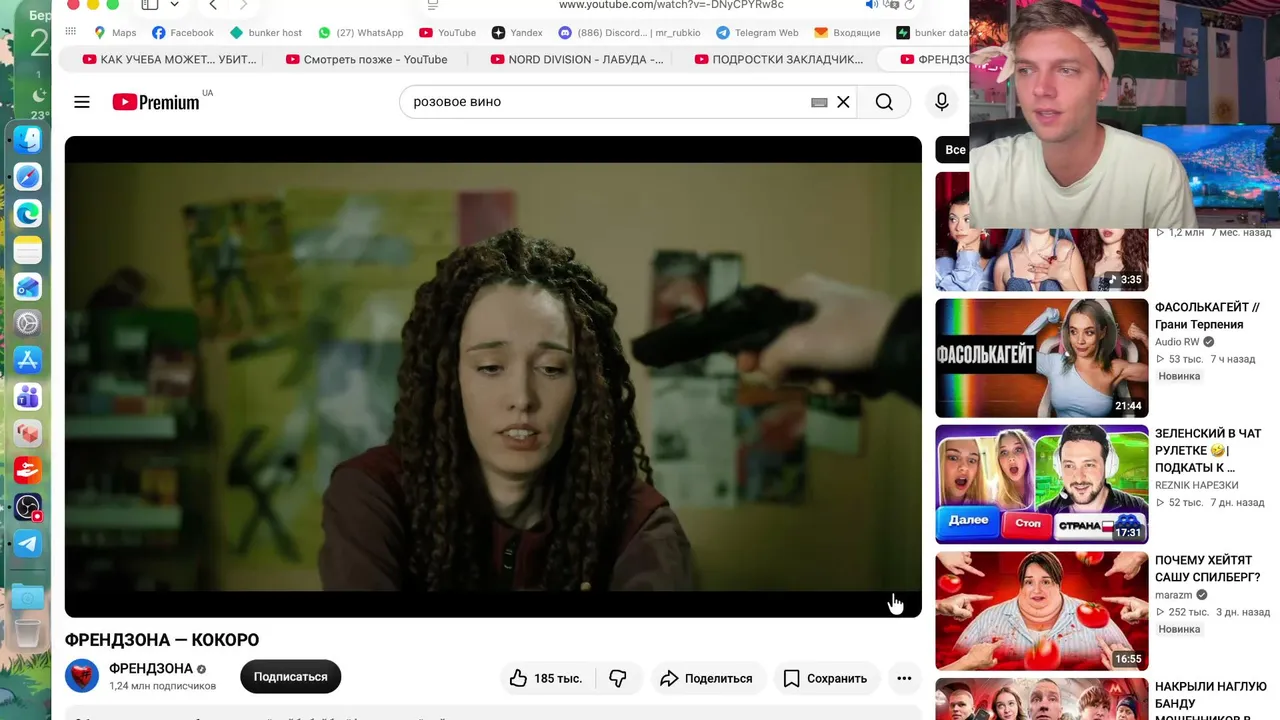Open the bunker host bookmark
The width and height of the screenshot is (1280, 720).
click(266, 32)
